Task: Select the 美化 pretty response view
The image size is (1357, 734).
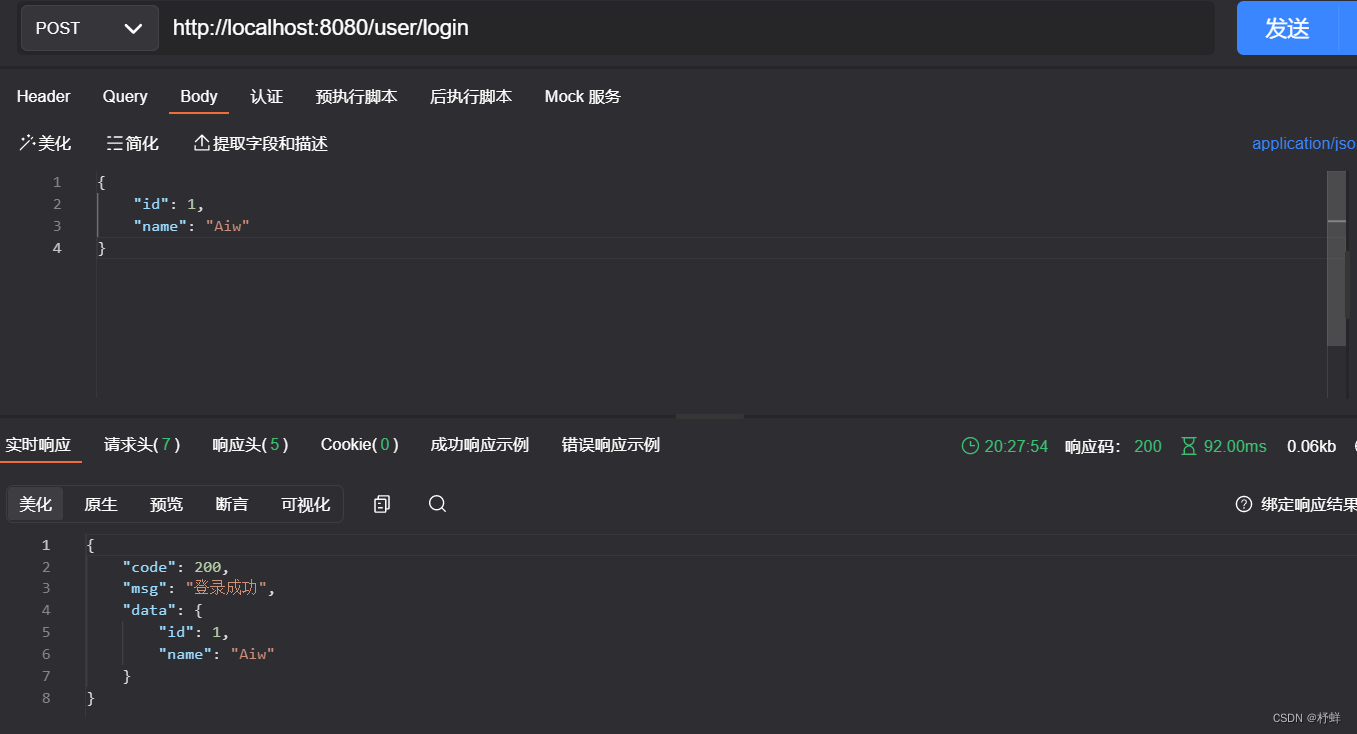Action: coord(36,504)
